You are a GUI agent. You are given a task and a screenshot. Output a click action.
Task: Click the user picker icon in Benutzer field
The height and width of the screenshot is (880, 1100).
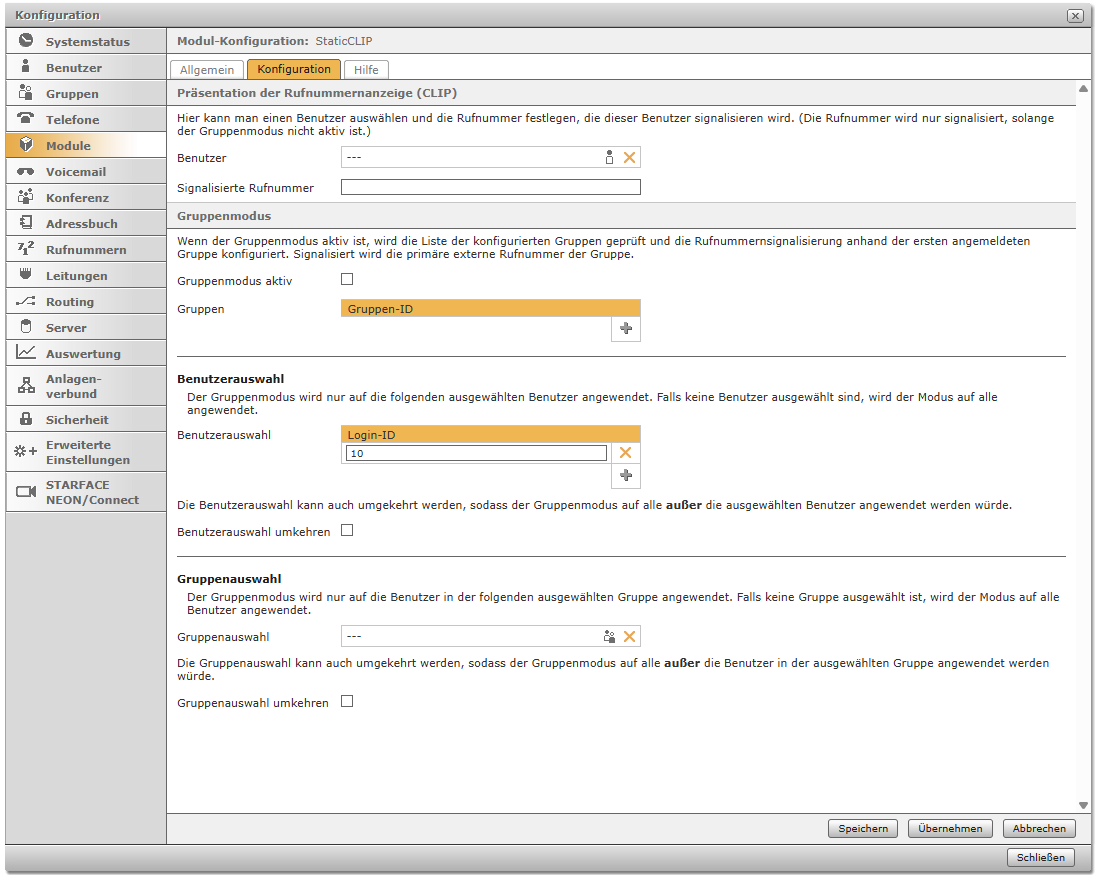click(609, 157)
